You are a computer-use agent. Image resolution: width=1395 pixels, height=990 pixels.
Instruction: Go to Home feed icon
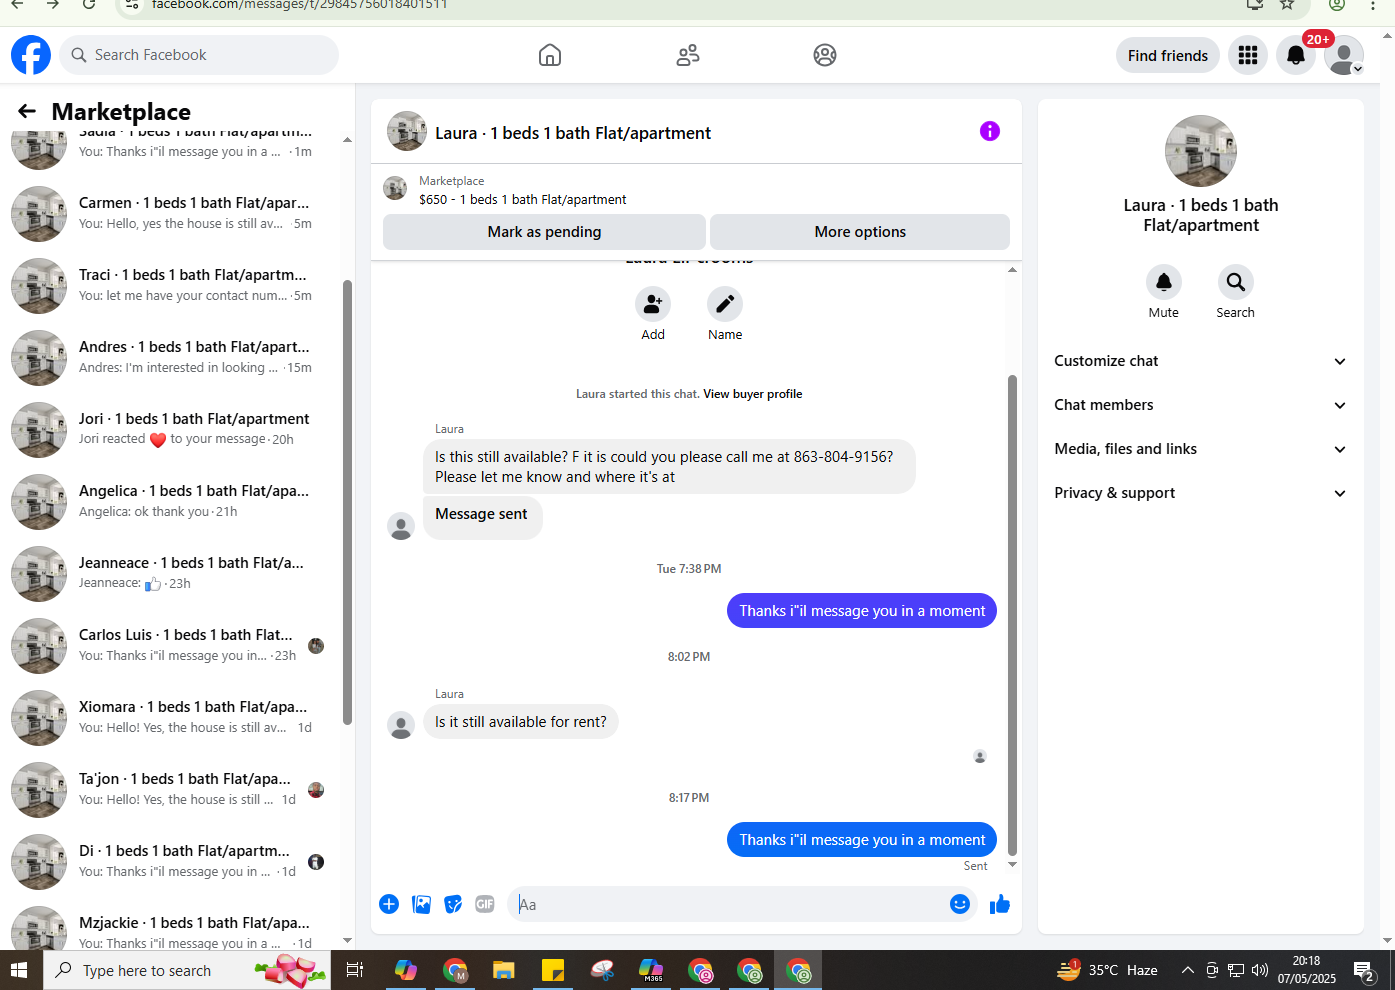pos(550,55)
